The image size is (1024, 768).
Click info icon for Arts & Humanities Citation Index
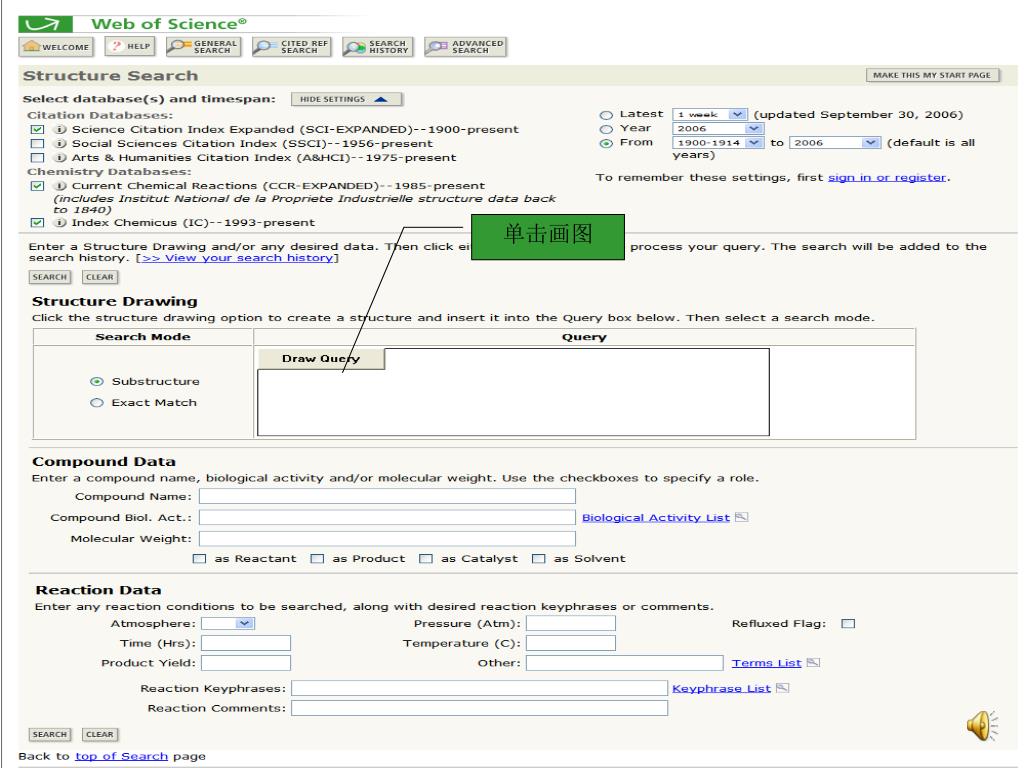(x=60, y=157)
